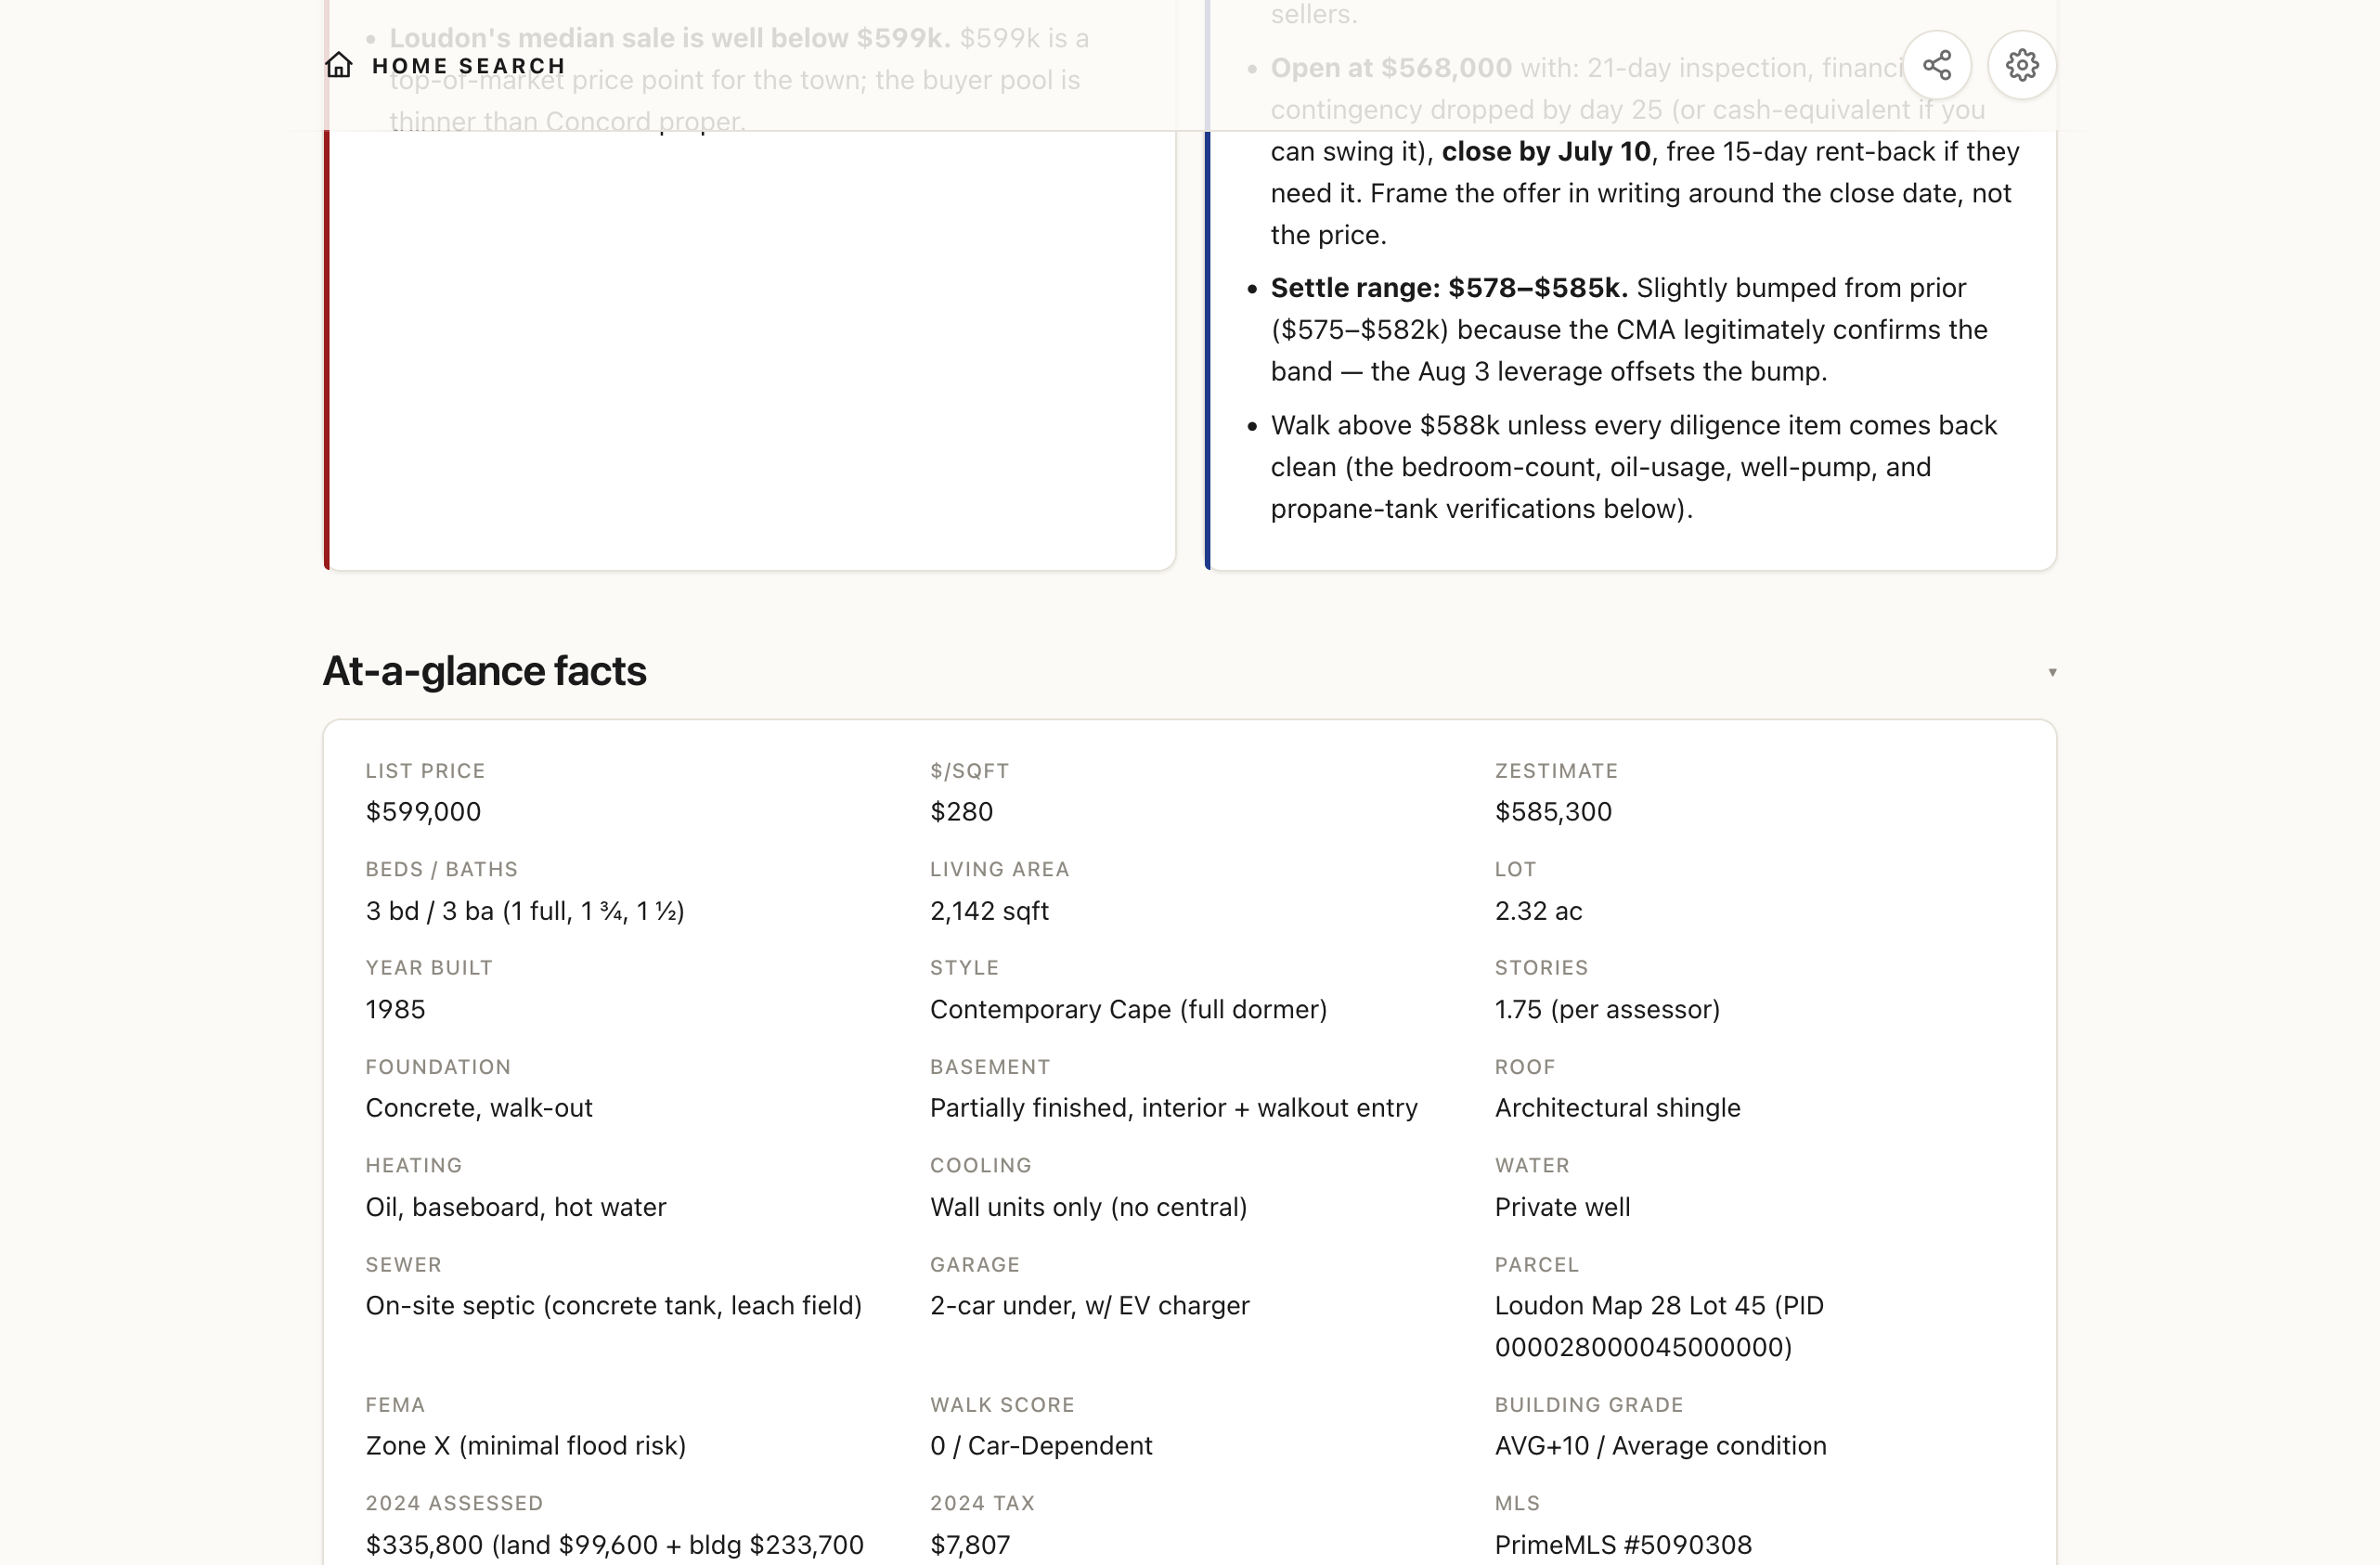
Task: Click the 2024 tax value $7,807
Action: pyautogui.click(x=970, y=1544)
